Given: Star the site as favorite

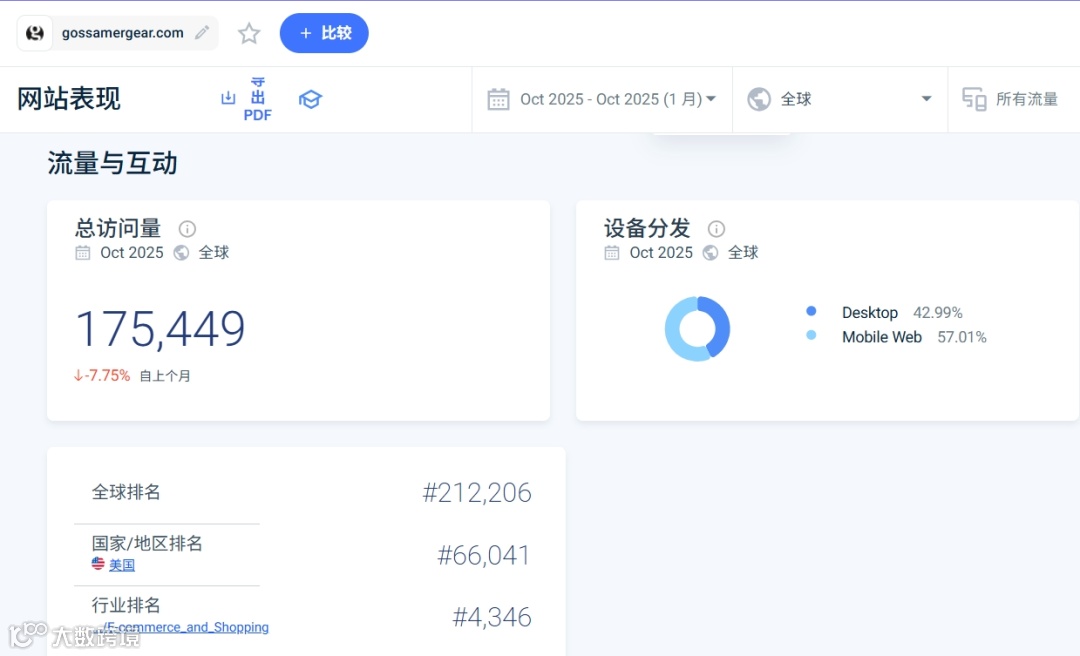Looking at the screenshot, I should coord(249,33).
